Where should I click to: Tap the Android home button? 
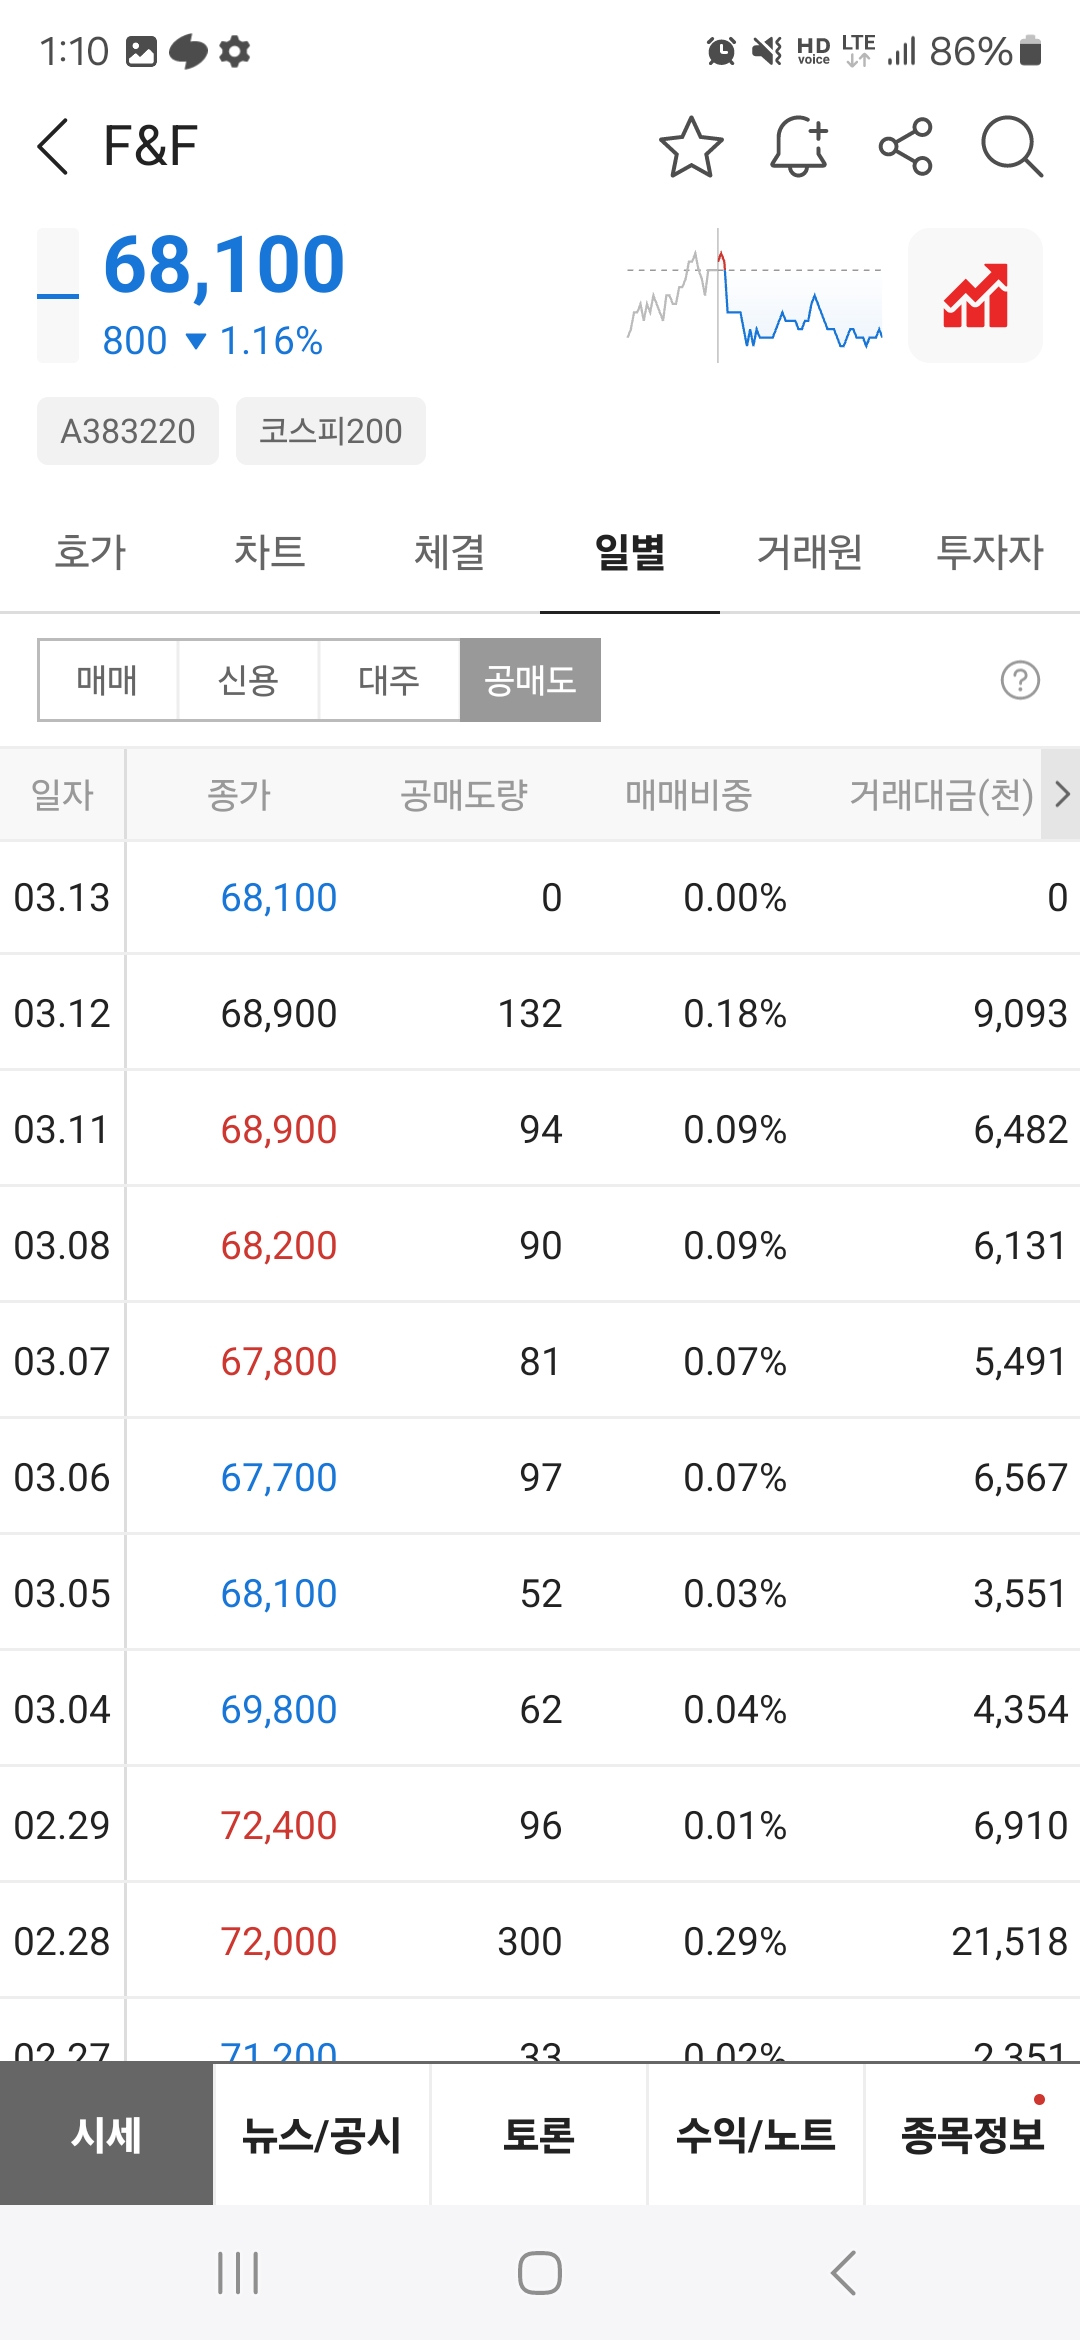click(540, 2273)
